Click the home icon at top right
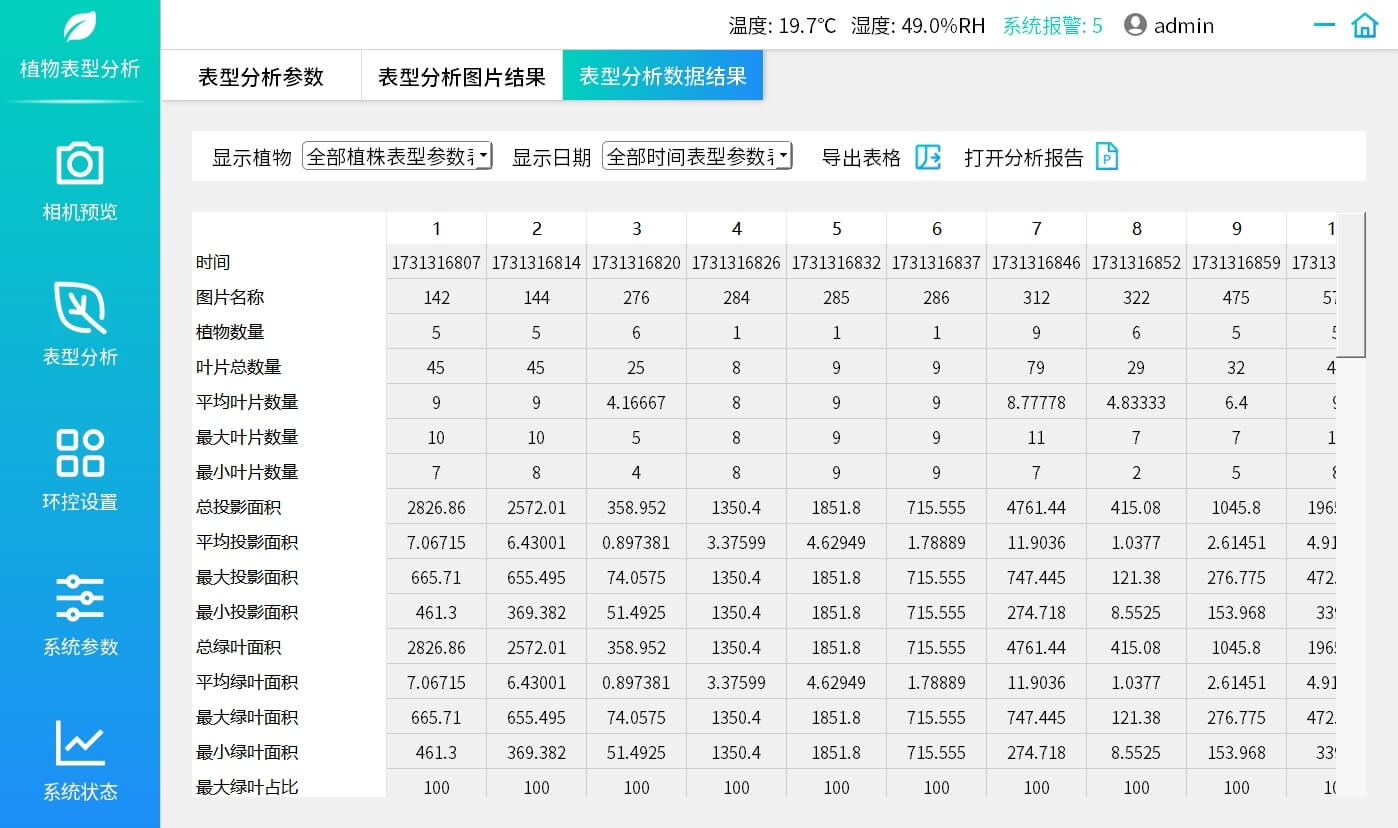The image size is (1398, 828). point(1365,26)
